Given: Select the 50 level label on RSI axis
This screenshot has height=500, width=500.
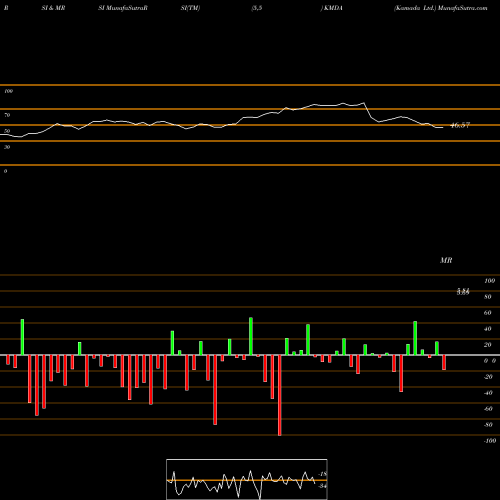Looking at the screenshot, I should coord(7,131).
